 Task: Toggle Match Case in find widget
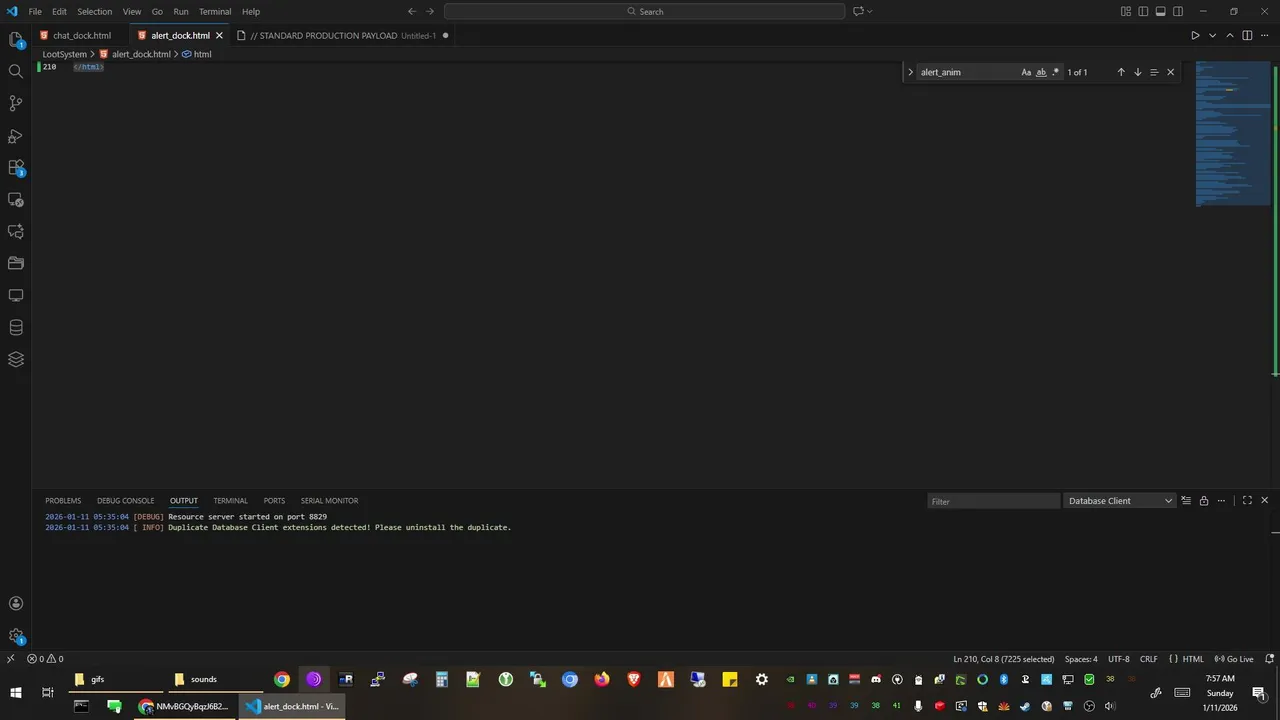click(1026, 72)
